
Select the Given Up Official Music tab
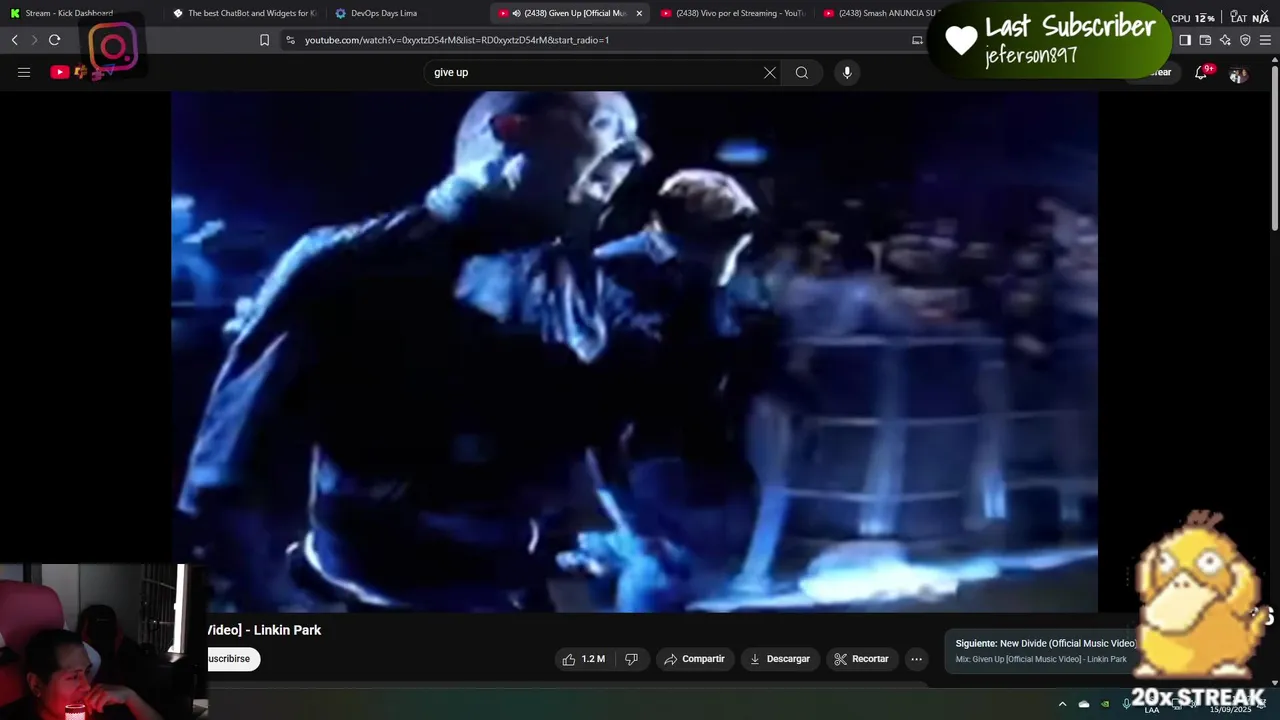pyautogui.click(x=568, y=13)
